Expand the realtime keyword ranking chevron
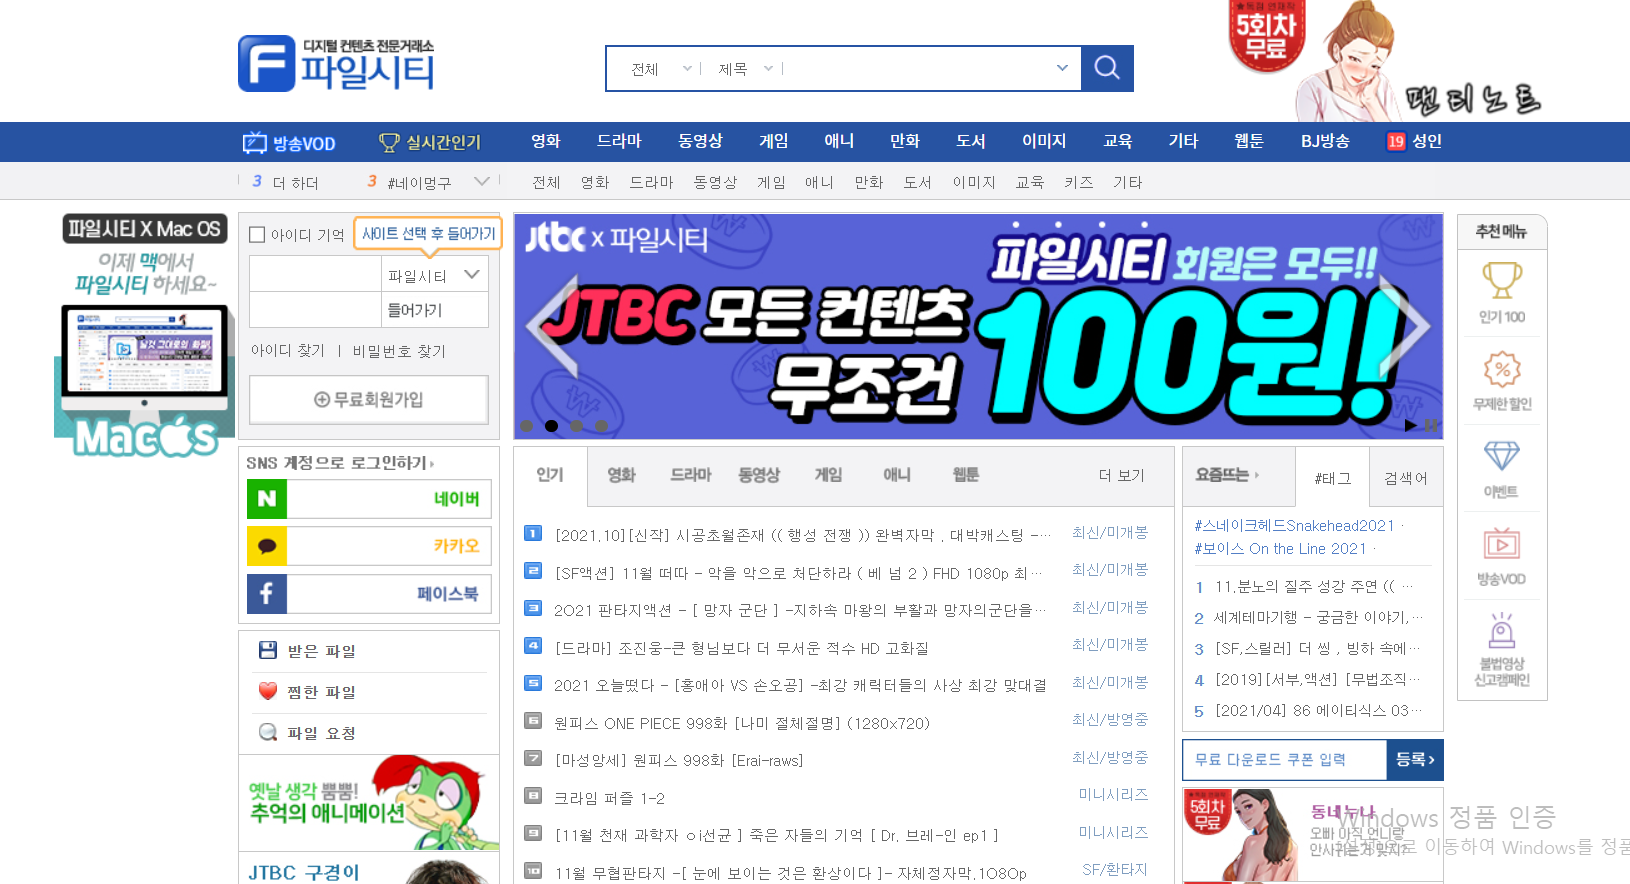The image size is (1630, 884). (482, 181)
